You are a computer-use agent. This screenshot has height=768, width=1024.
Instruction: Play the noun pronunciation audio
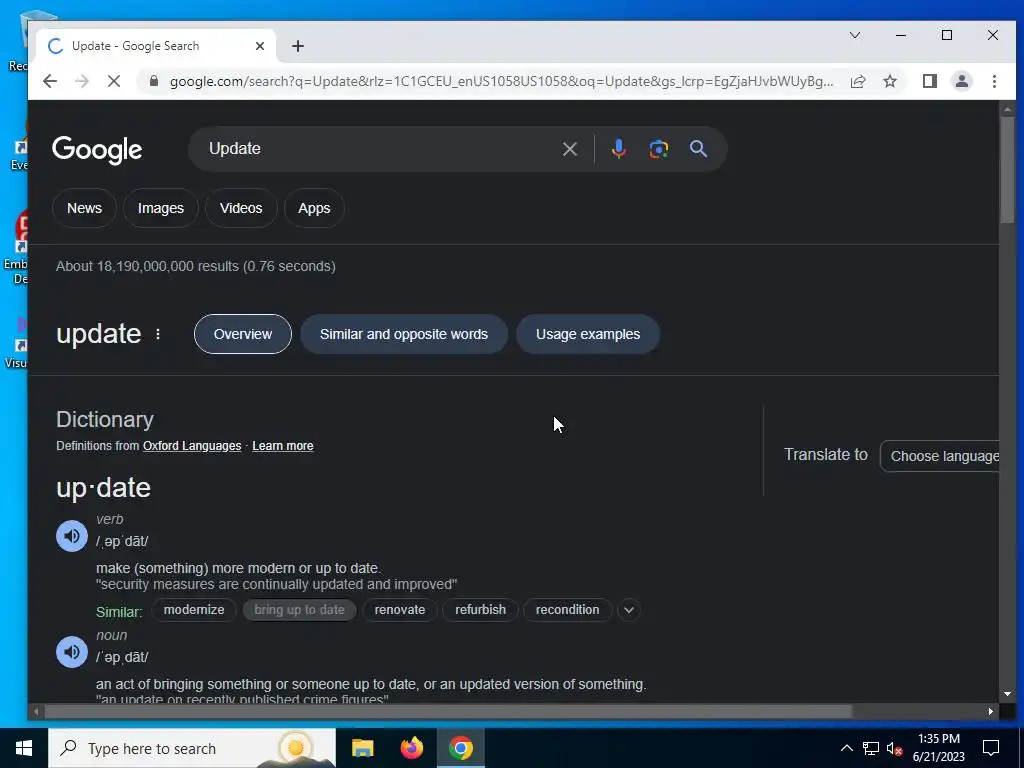[72, 652]
